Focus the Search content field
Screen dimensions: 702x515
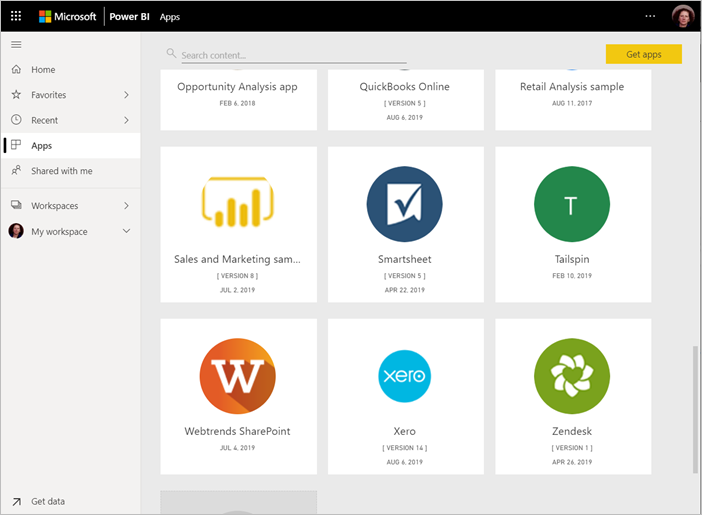[294, 55]
